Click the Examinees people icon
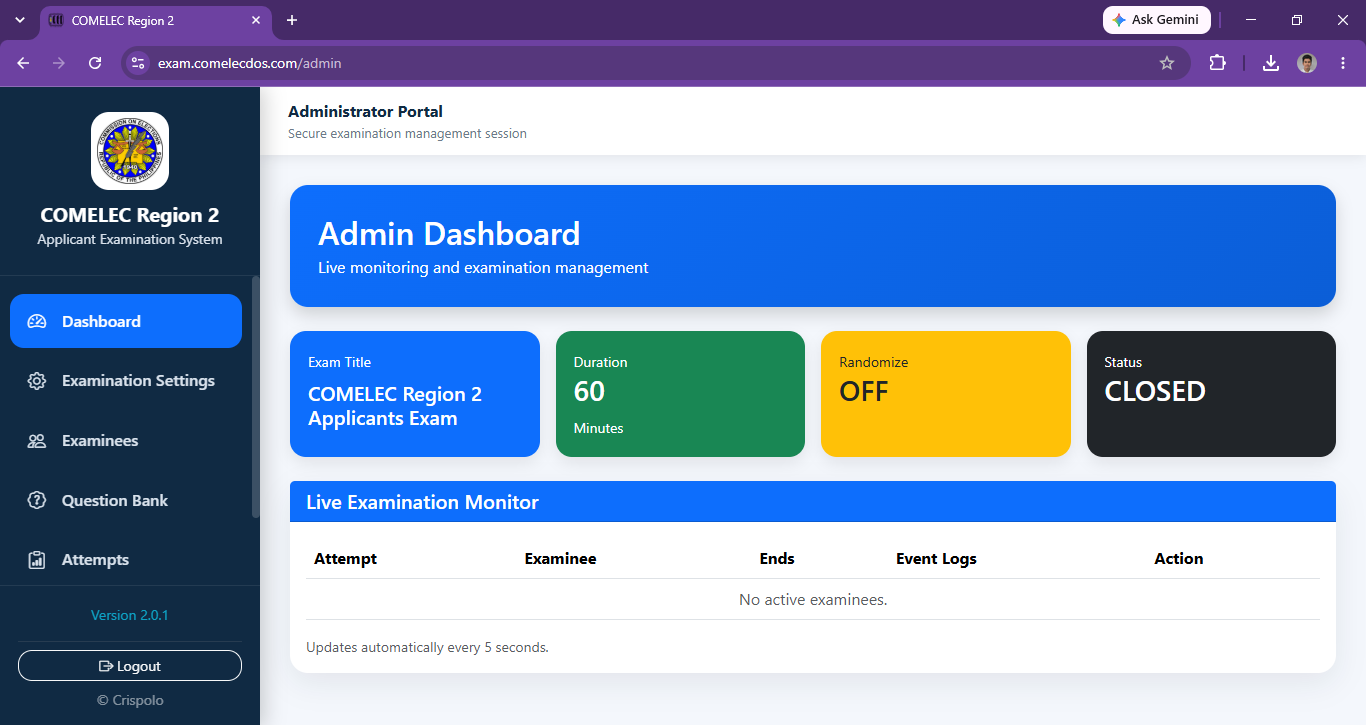1366x725 pixels. click(37, 441)
